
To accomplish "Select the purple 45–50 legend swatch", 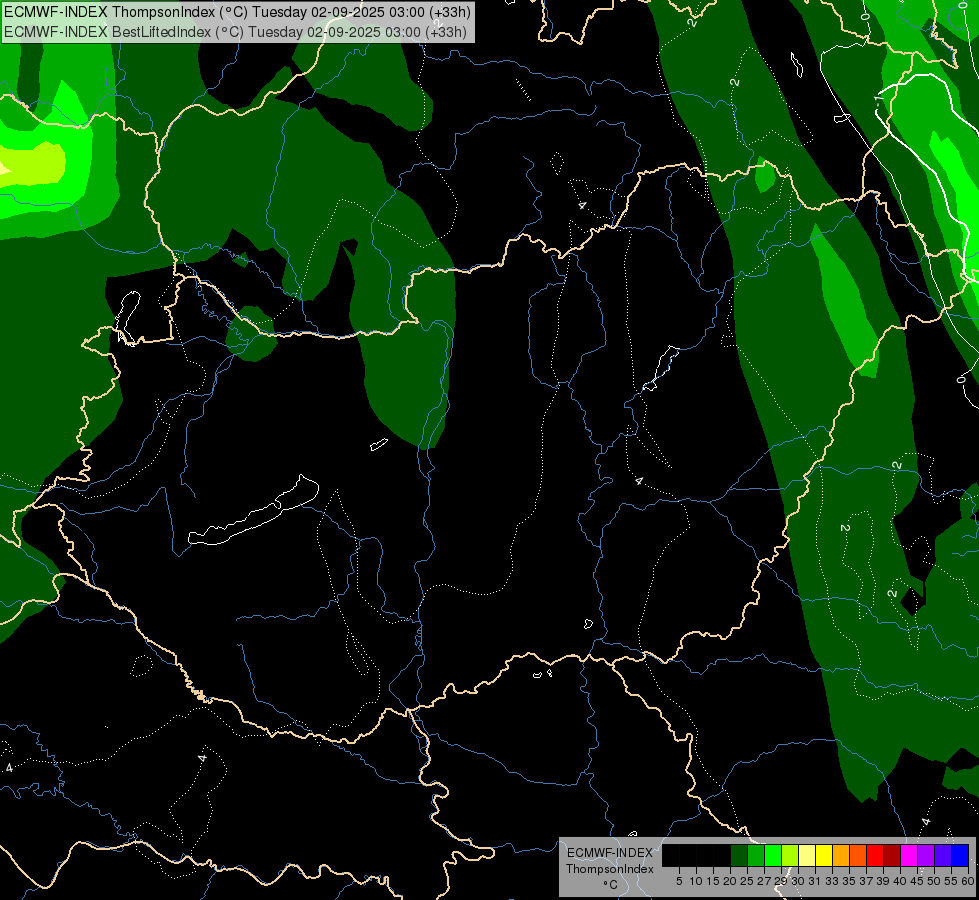I will pos(926,855).
